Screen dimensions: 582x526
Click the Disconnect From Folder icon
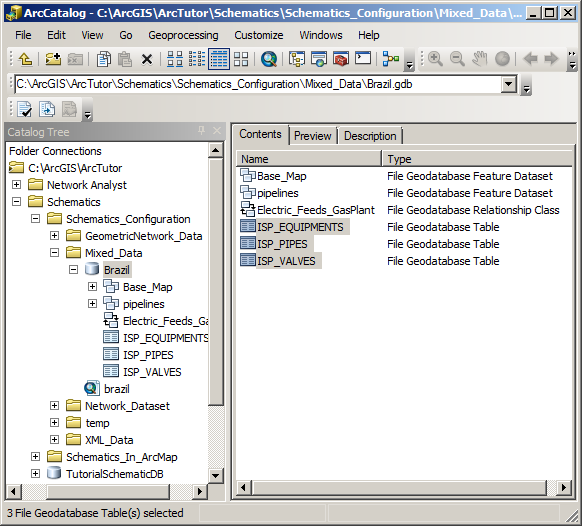[x=75, y=59]
